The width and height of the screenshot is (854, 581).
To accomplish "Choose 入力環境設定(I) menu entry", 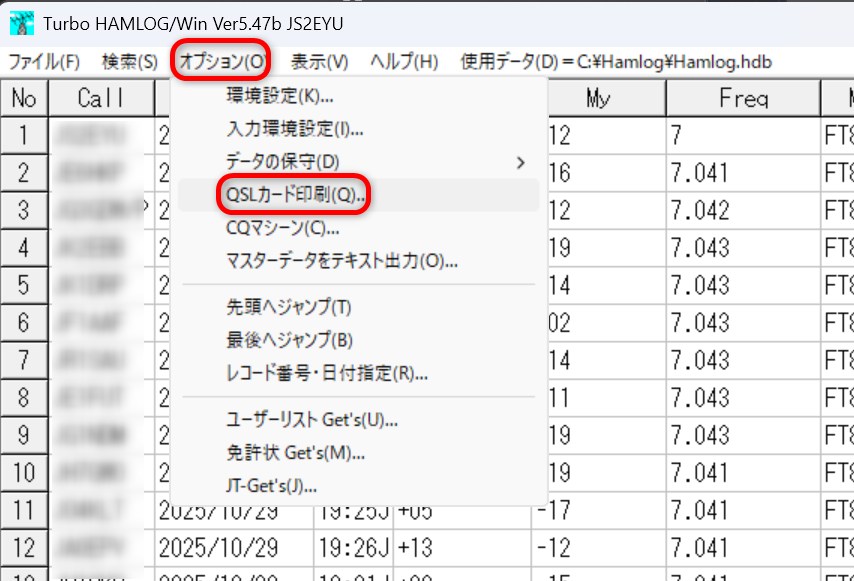I will point(294,129).
